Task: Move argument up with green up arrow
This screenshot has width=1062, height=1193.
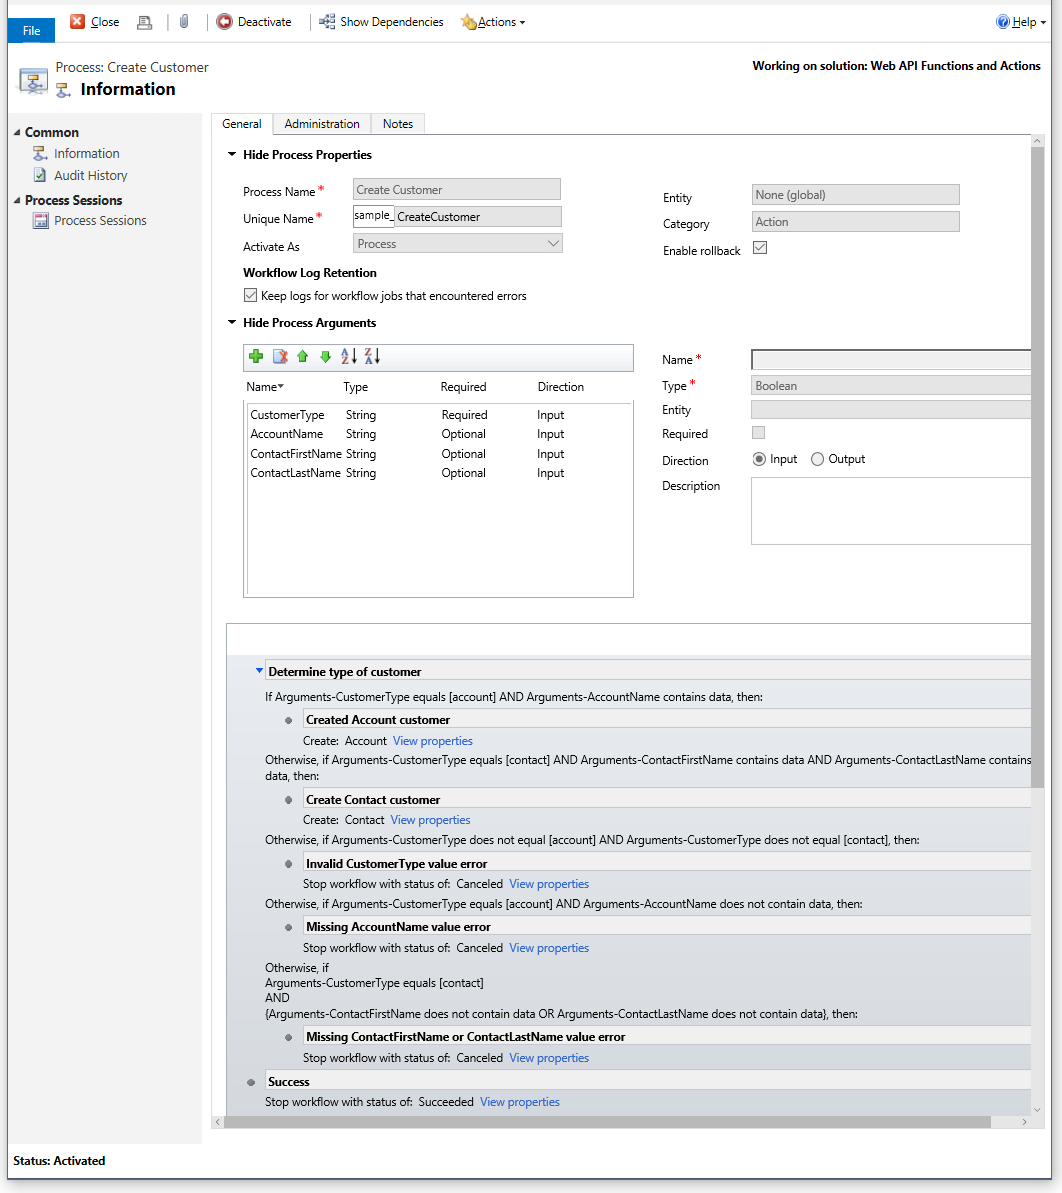Action: (x=302, y=357)
